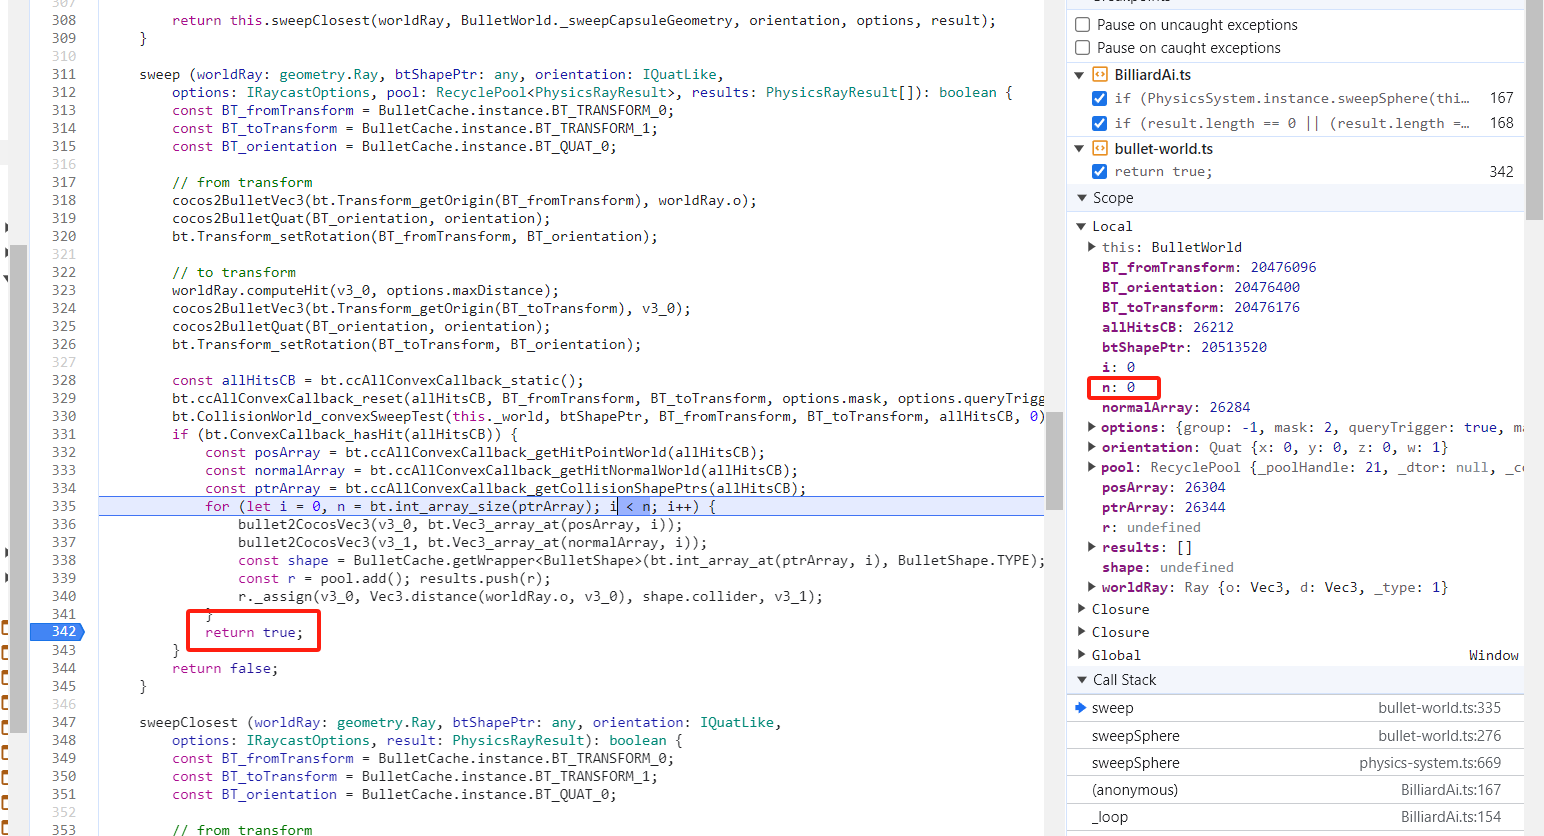This screenshot has width=1544, height=836.
Task: Select the sweepSphere frame at bullet-world.ts:276
Action: coord(1295,736)
